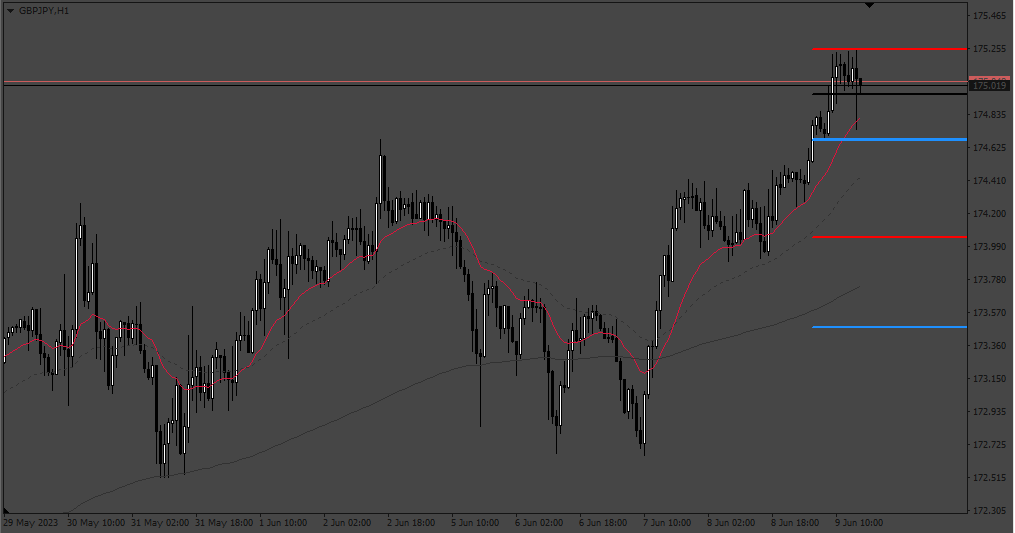The width and height of the screenshot is (1015, 533).
Task: Click the 173.990 price axis label
Action: coord(990,247)
